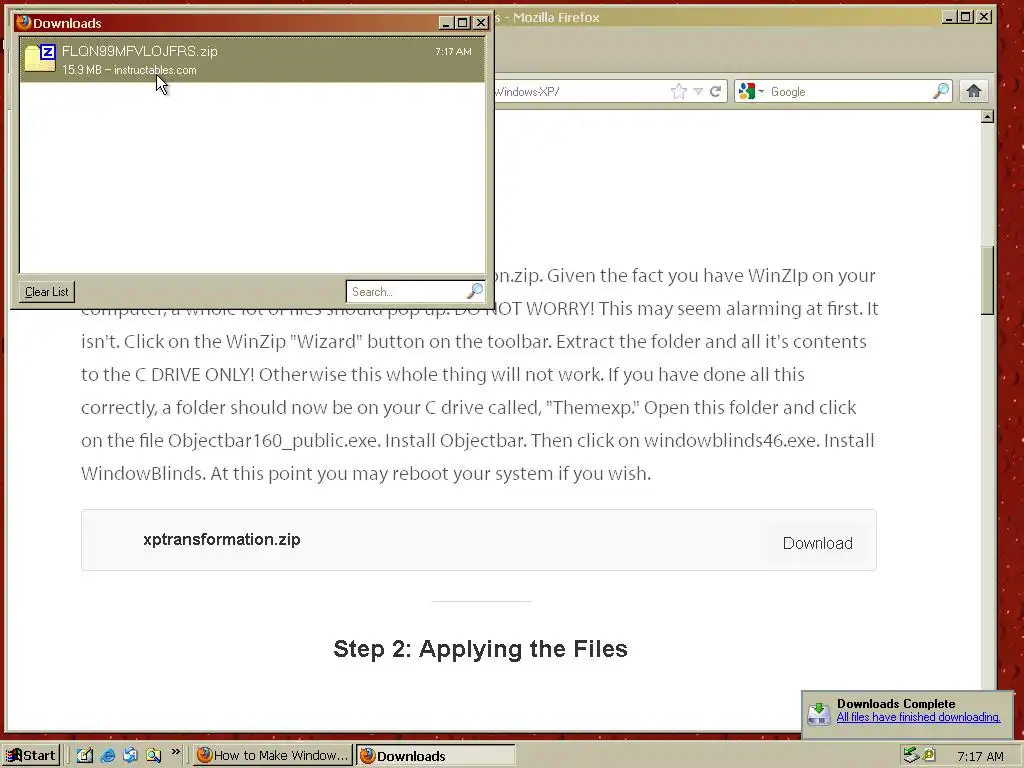Screen dimensions: 1024x768
Task: Click the Firefox icon in Downloads title bar
Action: coord(24,22)
